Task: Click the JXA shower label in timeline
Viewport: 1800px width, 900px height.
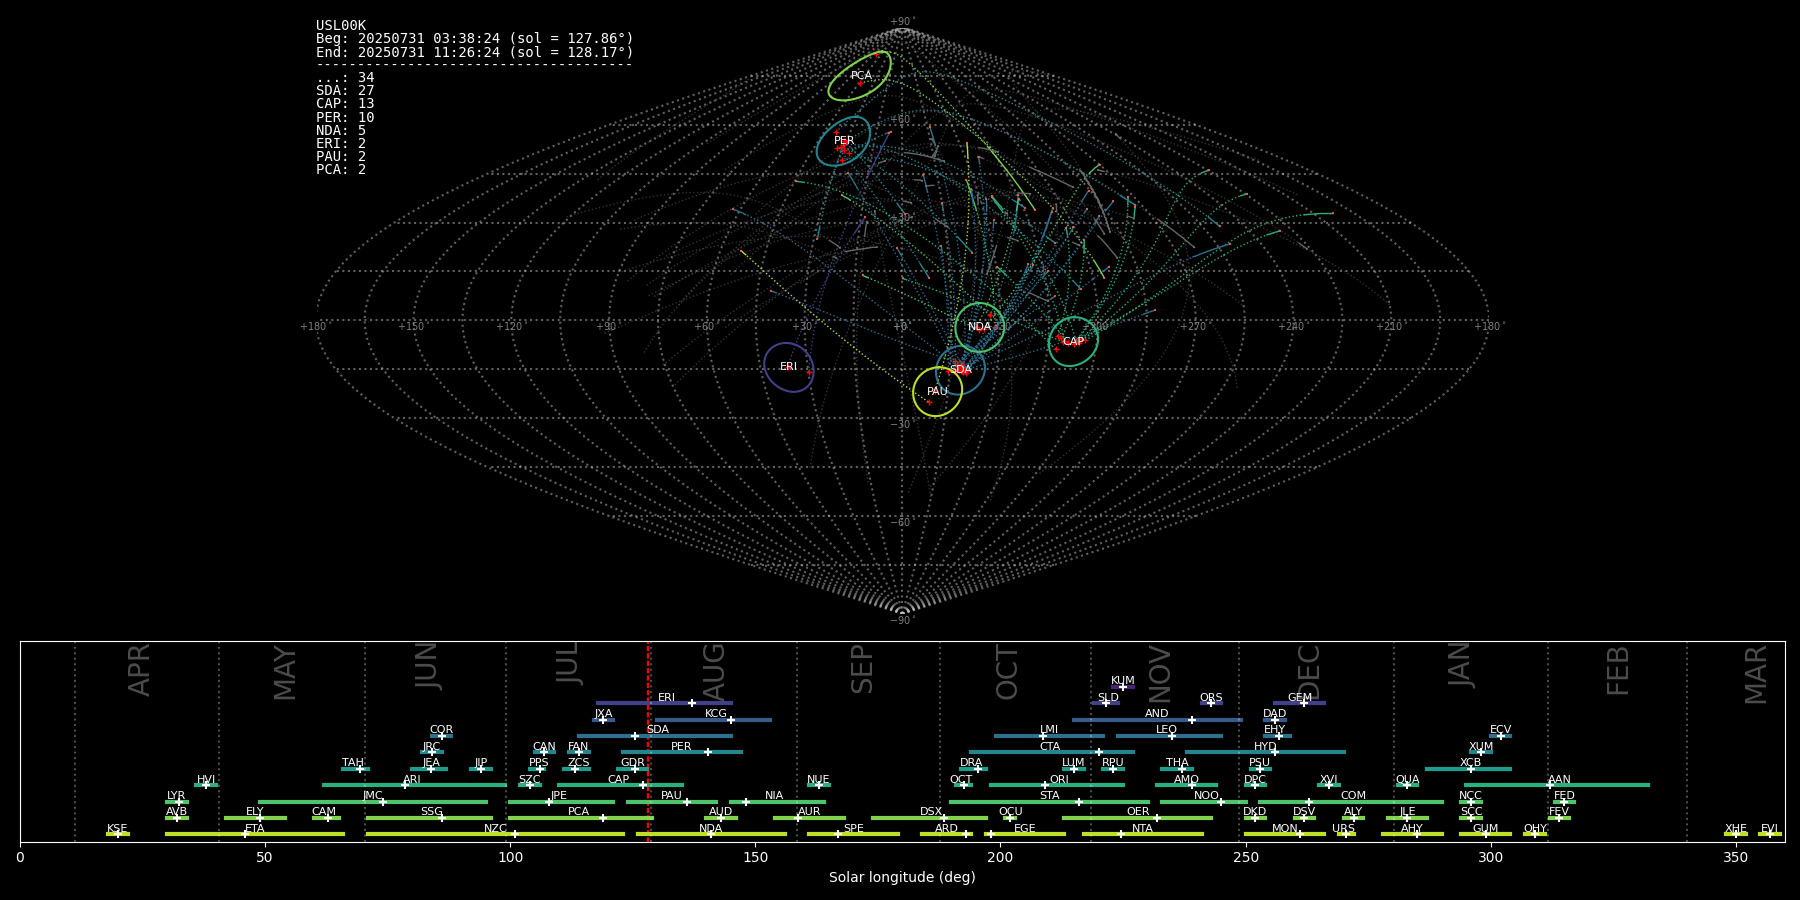Action: [603, 714]
